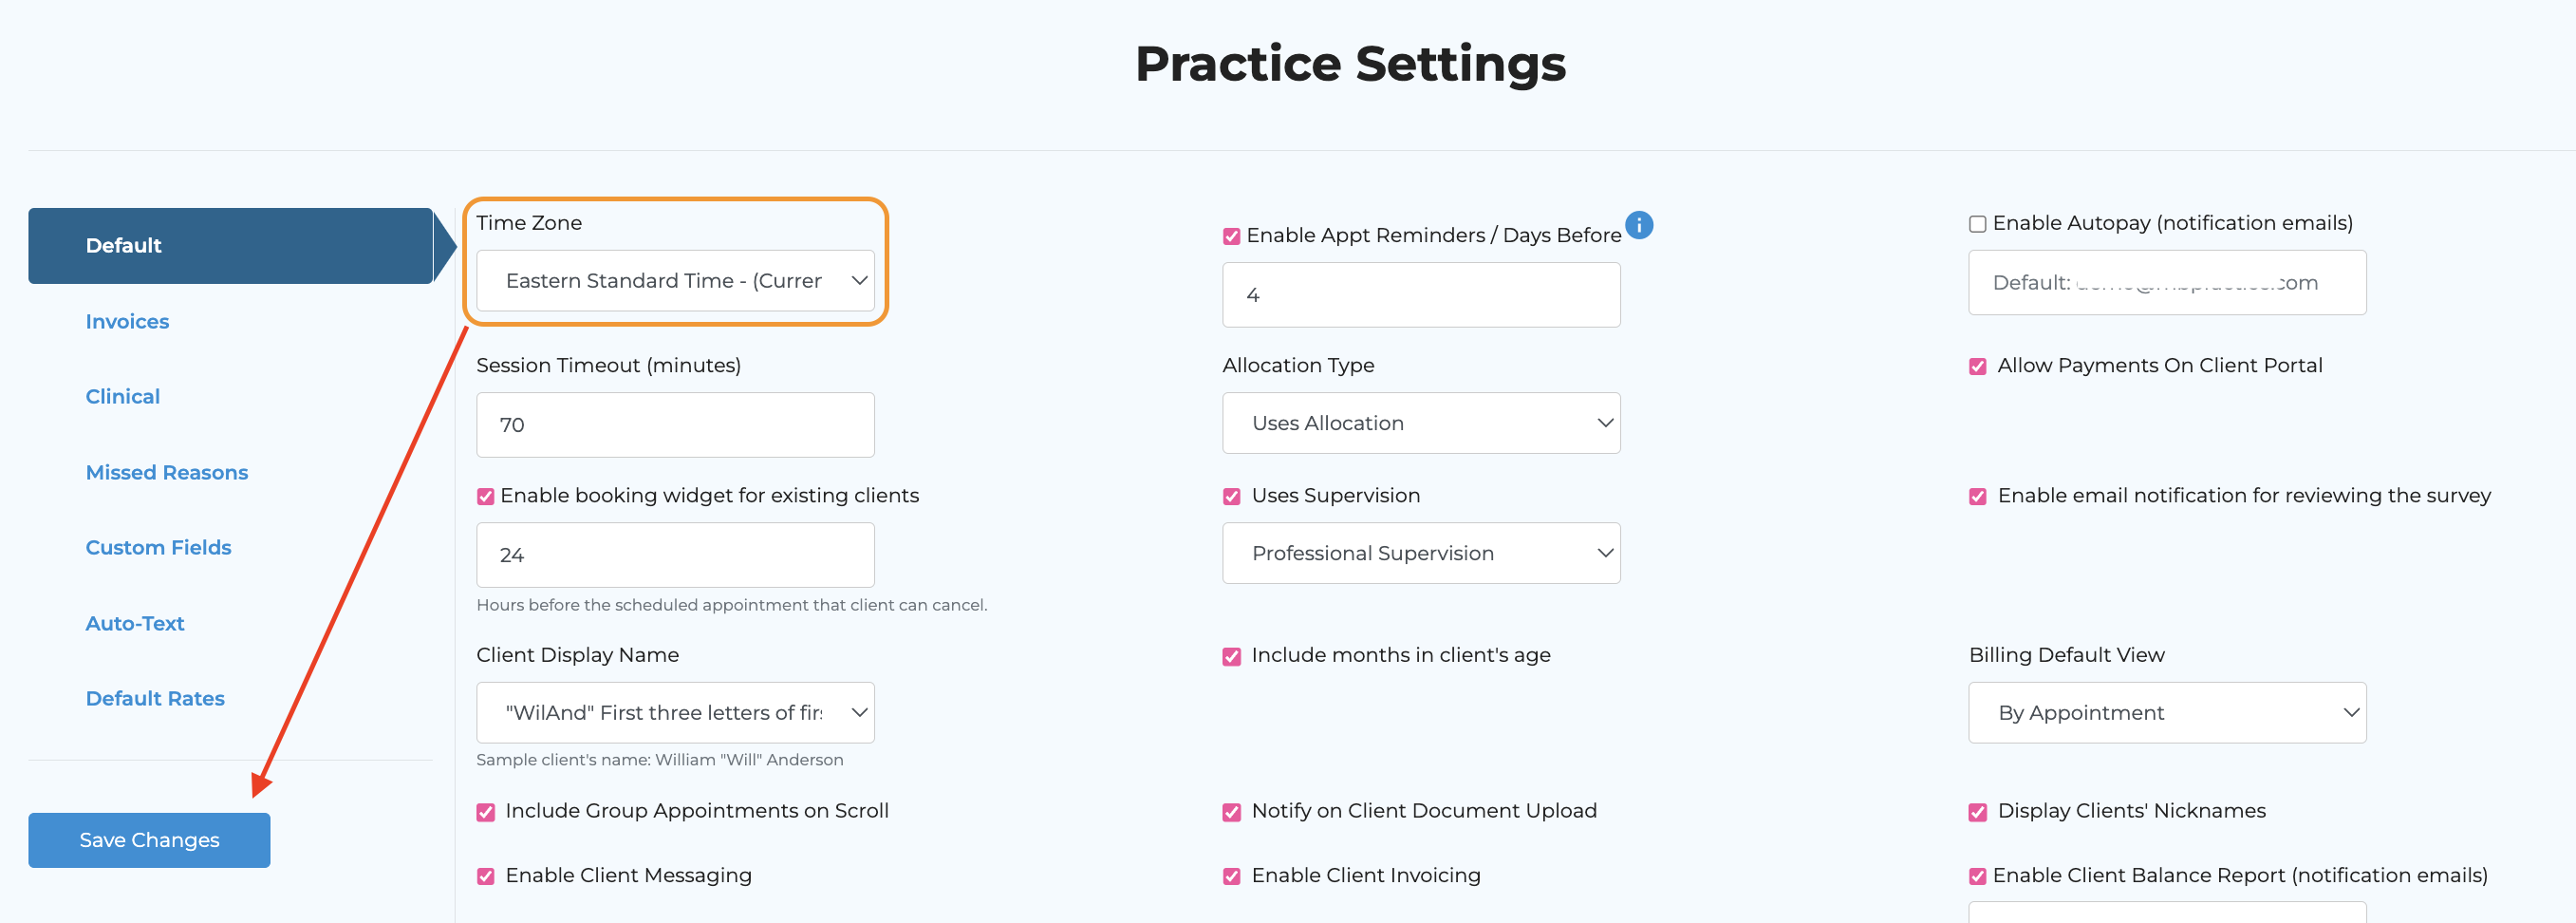Toggle Allow Payments On Client Portal

click(1977, 366)
